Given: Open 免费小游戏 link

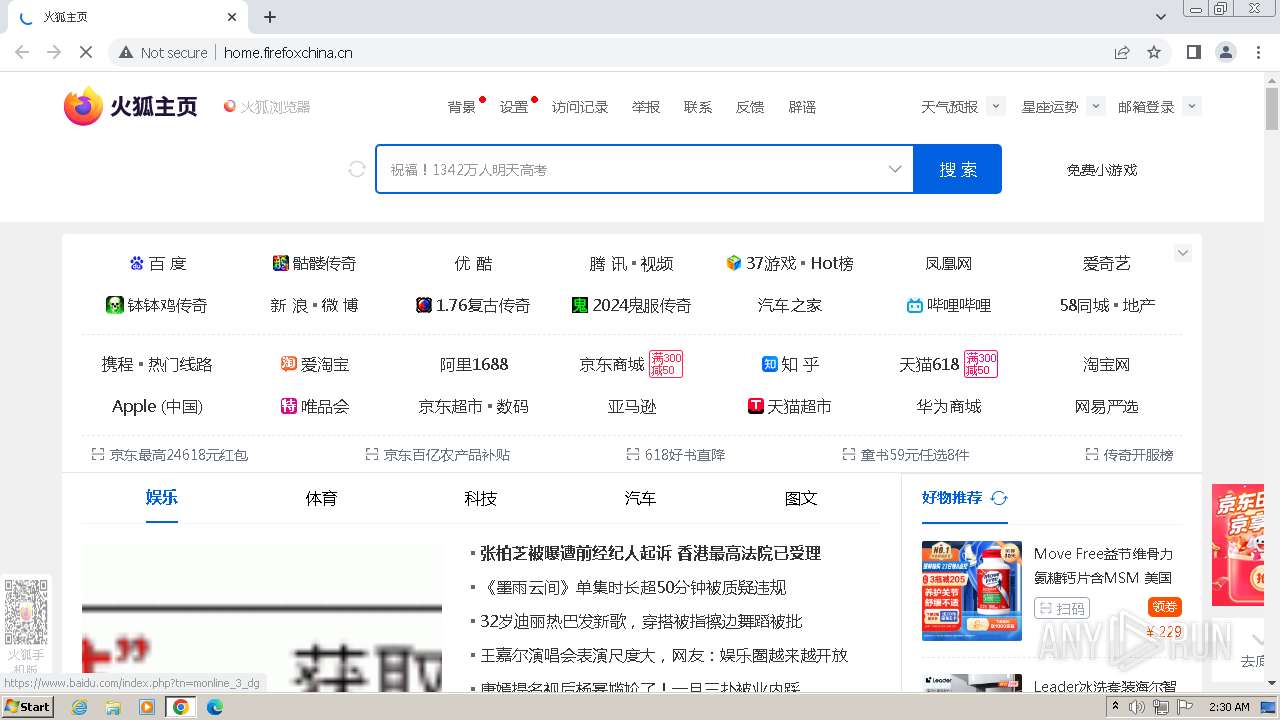Looking at the screenshot, I should click(x=1102, y=170).
